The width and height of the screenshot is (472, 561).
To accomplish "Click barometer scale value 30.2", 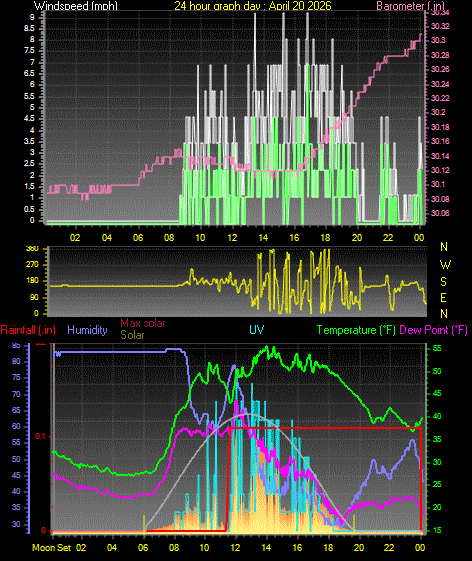I will coord(438,112).
